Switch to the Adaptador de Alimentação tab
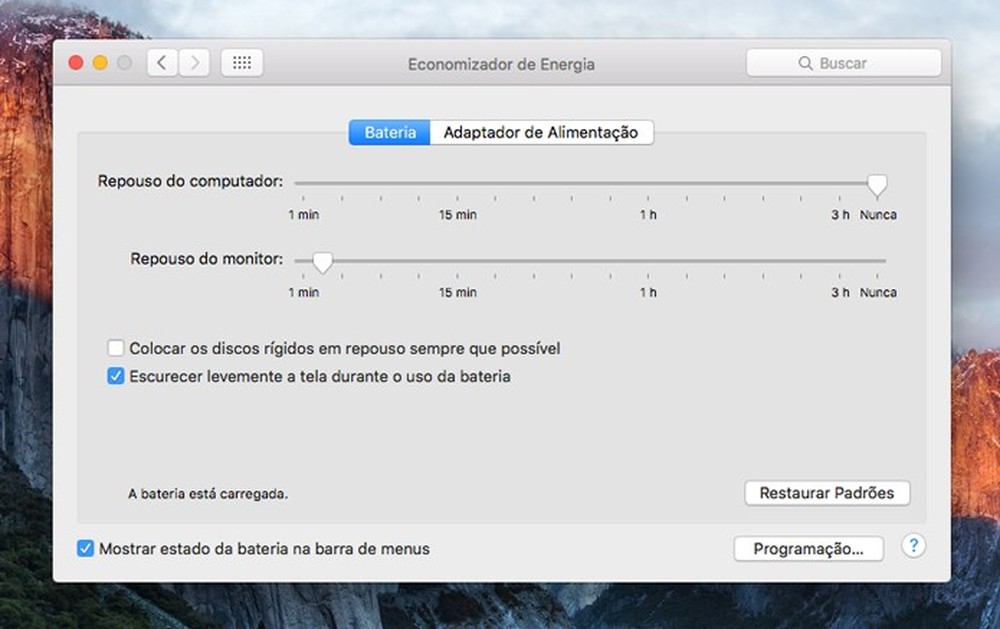1000x629 pixels. coord(541,131)
